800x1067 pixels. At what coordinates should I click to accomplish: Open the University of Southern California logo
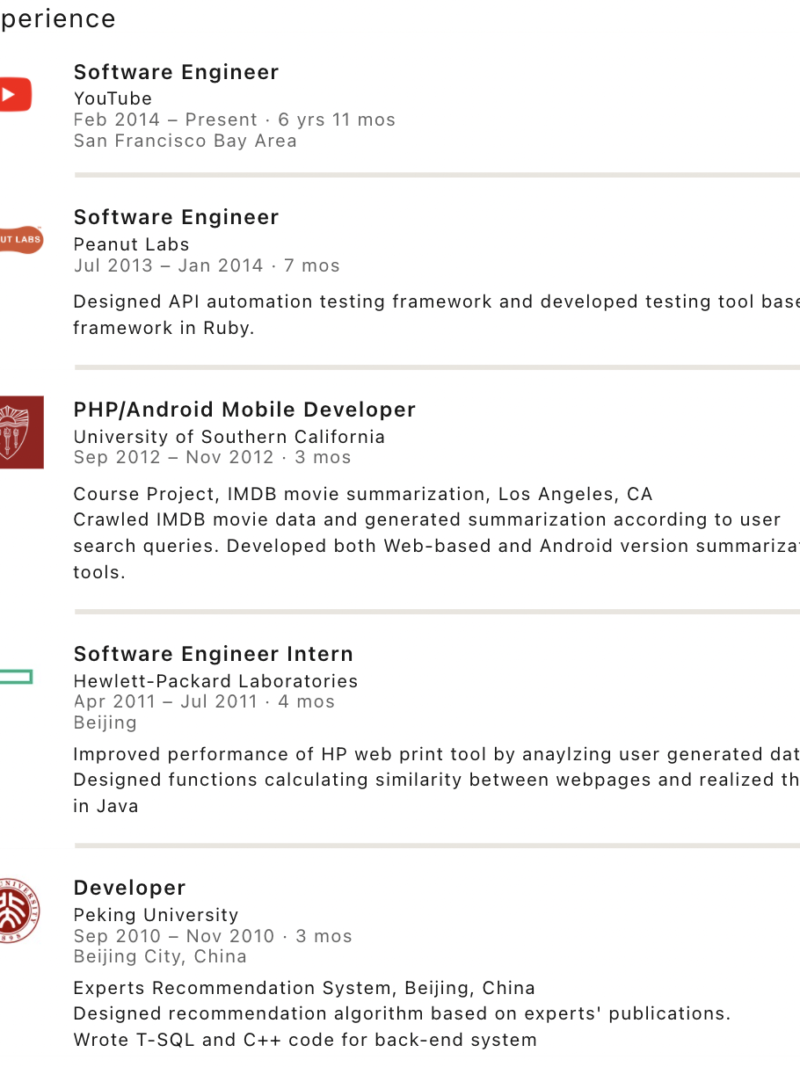coord(20,432)
